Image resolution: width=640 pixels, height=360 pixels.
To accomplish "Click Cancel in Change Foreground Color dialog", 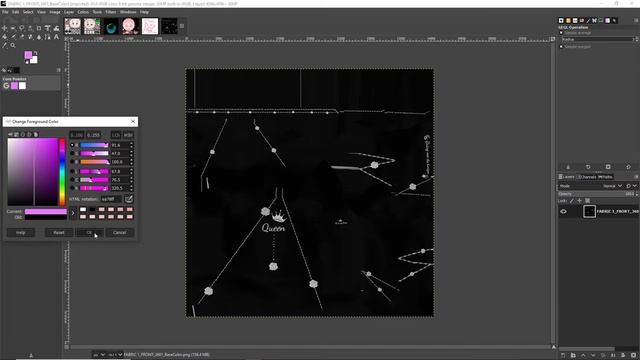I will point(120,233).
